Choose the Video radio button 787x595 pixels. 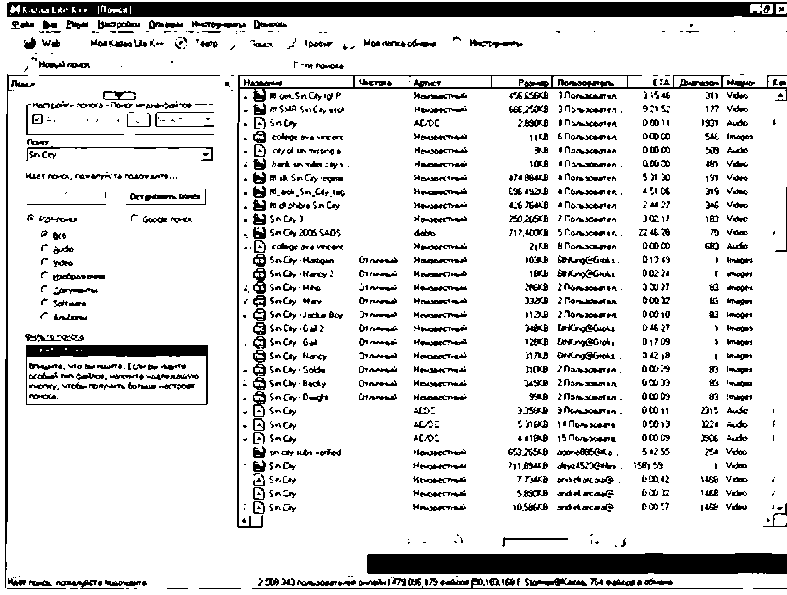coord(44,262)
